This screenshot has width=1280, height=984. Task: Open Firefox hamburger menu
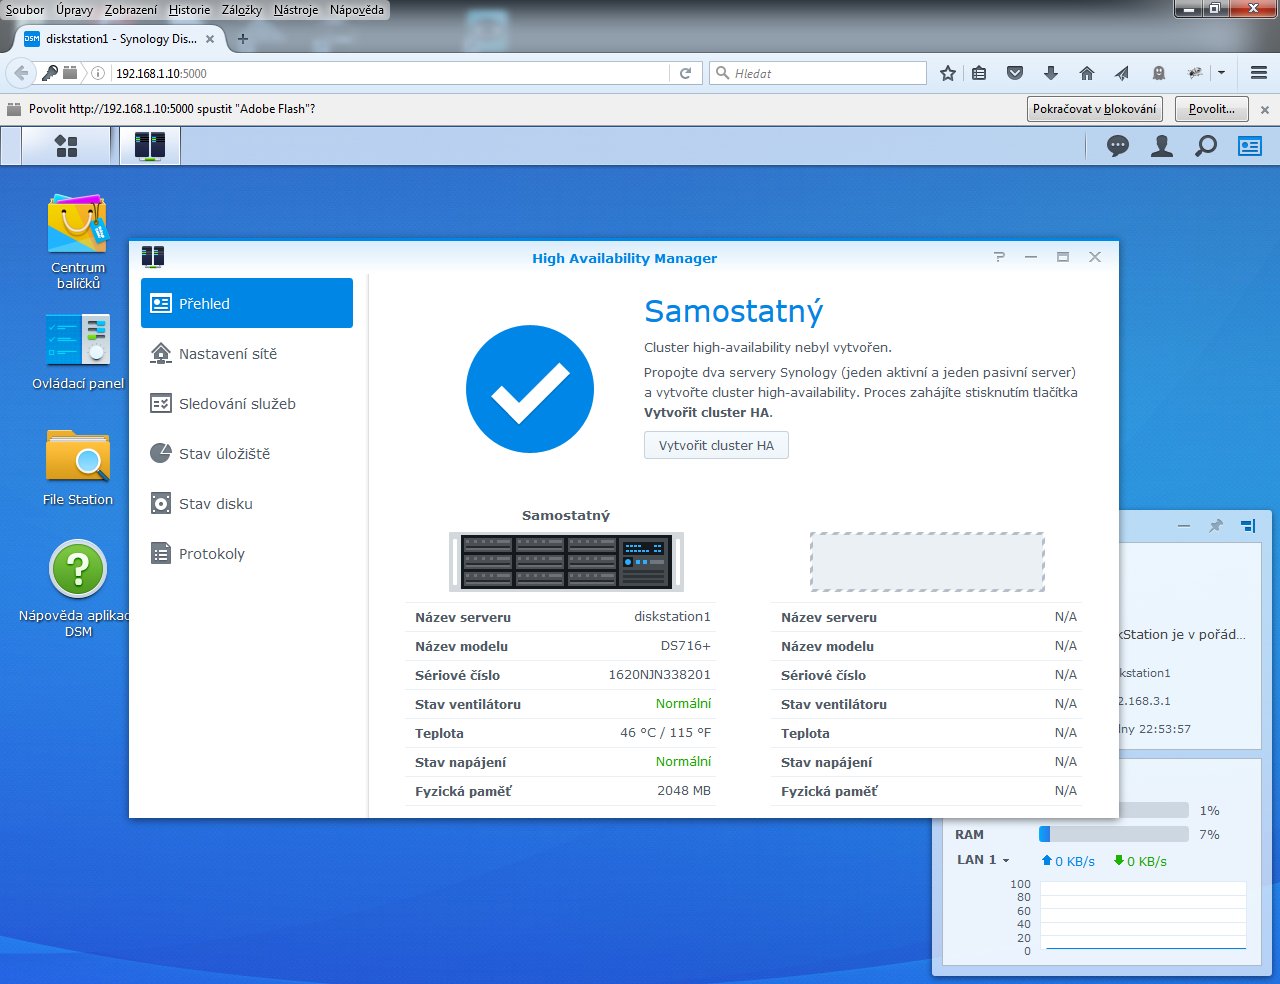coord(1259,73)
